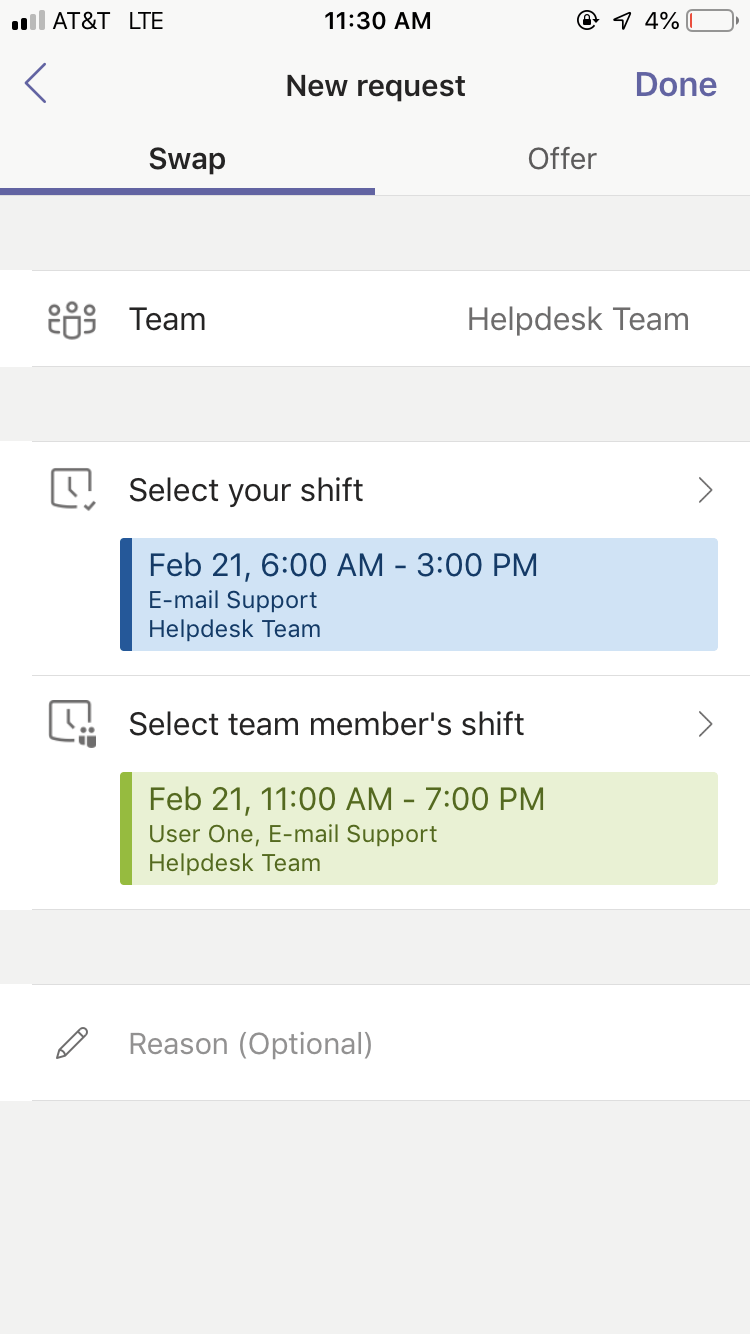Image resolution: width=750 pixels, height=1334 pixels.
Task: Select User One's green 11:00 AM shift card
Action: [x=418, y=829]
